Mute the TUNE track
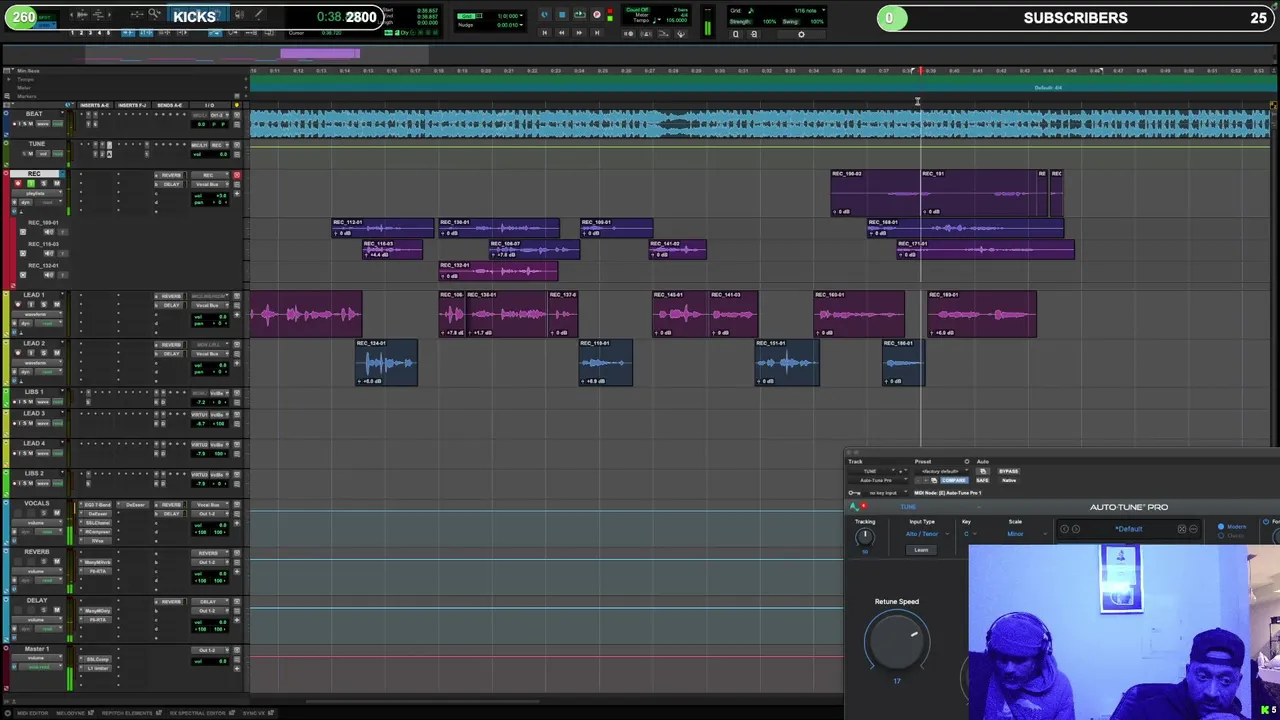This screenshot has width=1280, height=720. [x=31, y=154]
